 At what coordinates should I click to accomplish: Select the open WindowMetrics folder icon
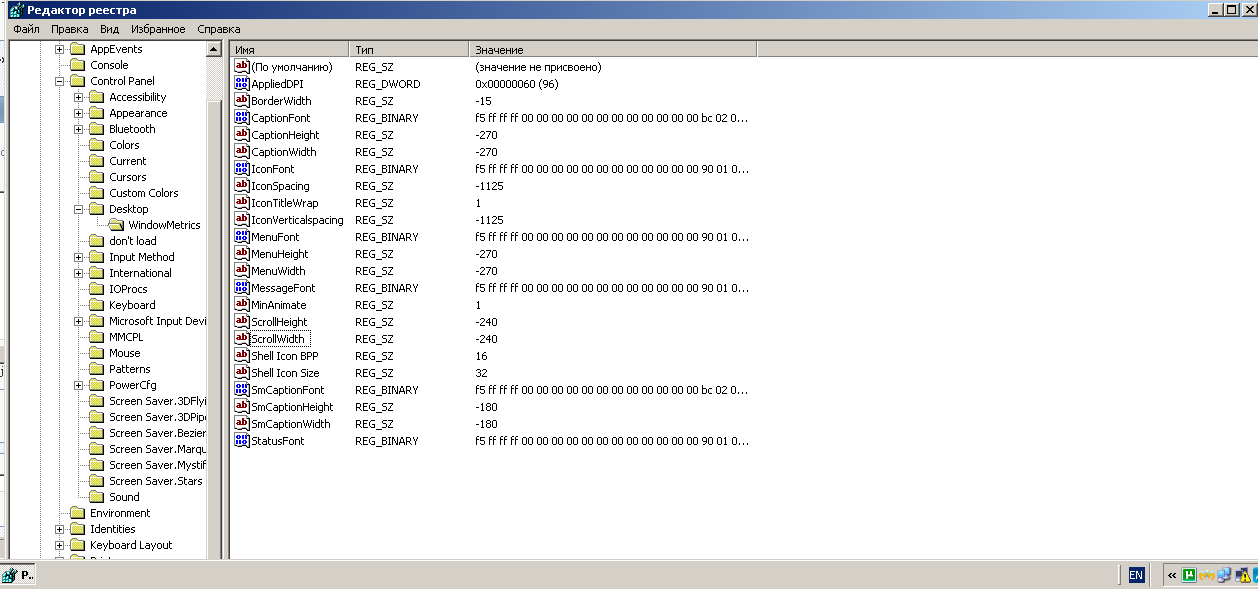116,225
